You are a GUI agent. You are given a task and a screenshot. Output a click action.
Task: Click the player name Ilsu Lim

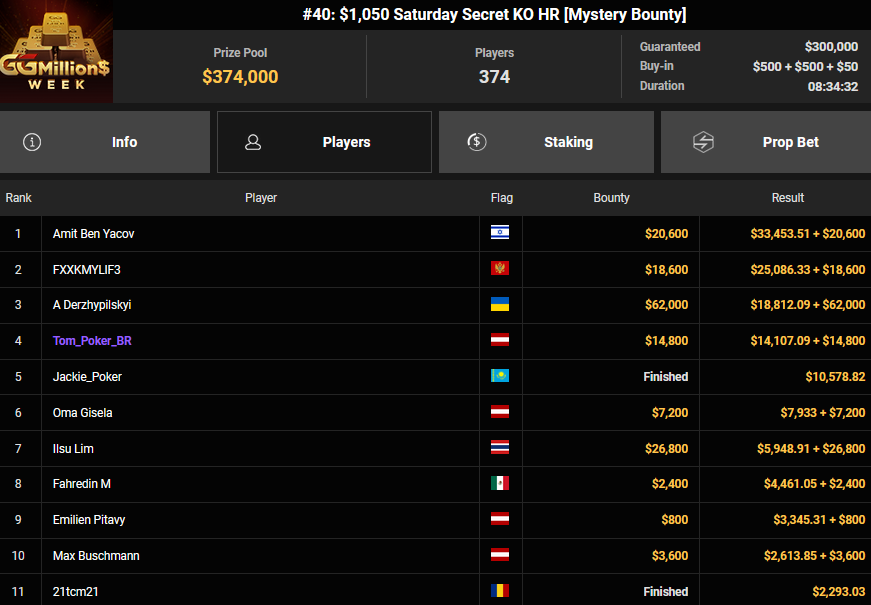(x=75, y=449)
